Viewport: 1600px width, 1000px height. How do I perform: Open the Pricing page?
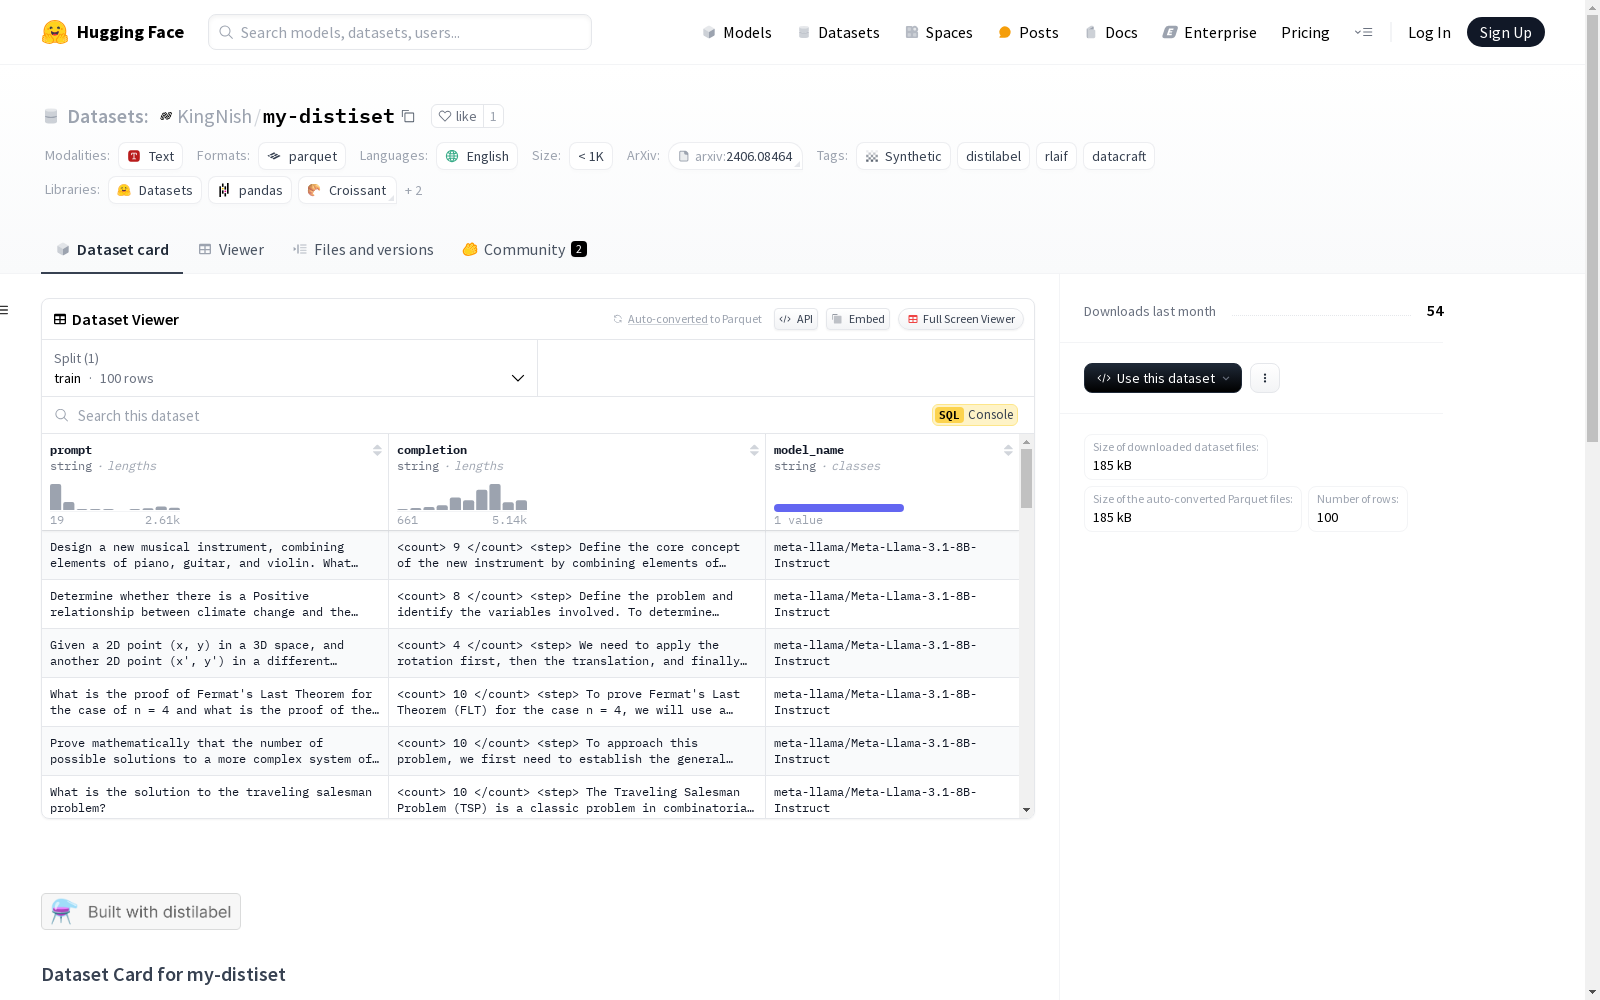pyautogui.click(x=1305, y=32)
